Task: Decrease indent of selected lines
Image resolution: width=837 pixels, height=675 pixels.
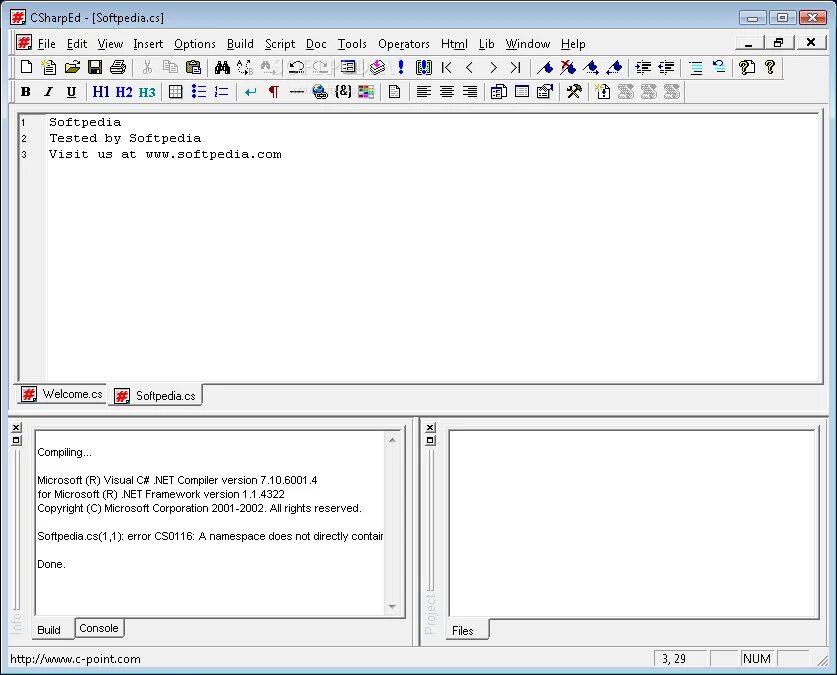Action: [x=666, y=67]
